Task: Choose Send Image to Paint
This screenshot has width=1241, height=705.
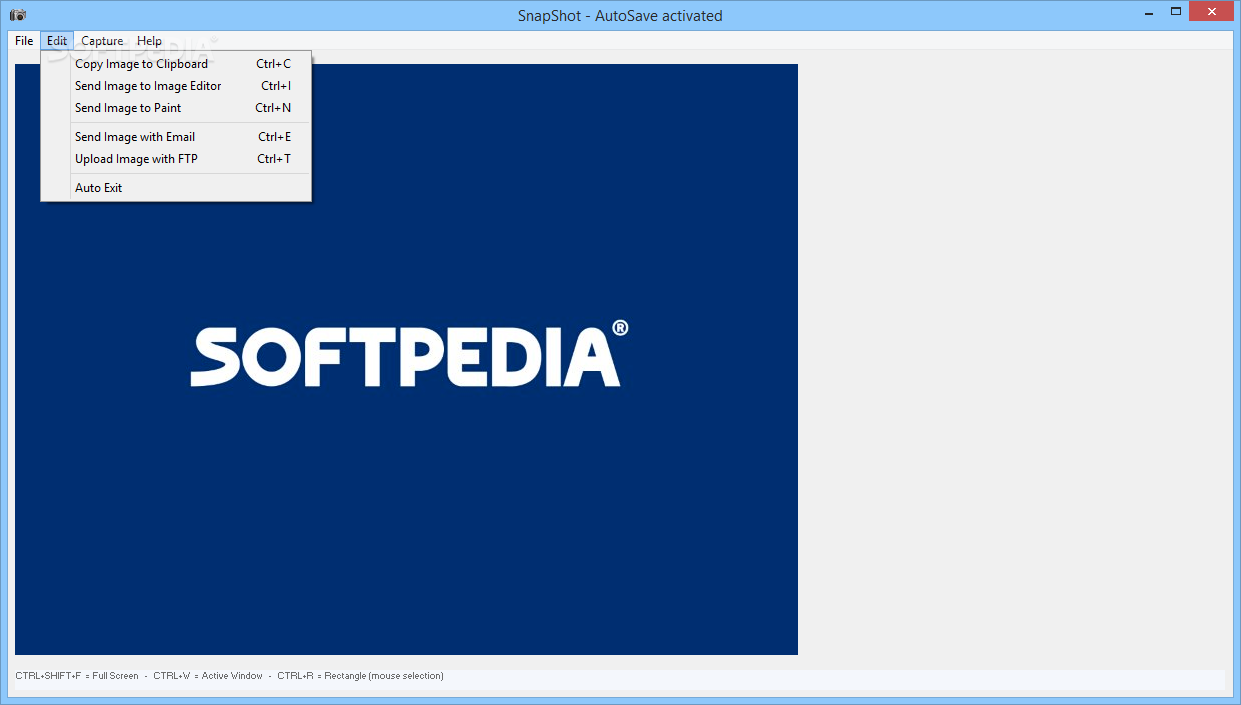Action: click(176, 108)
